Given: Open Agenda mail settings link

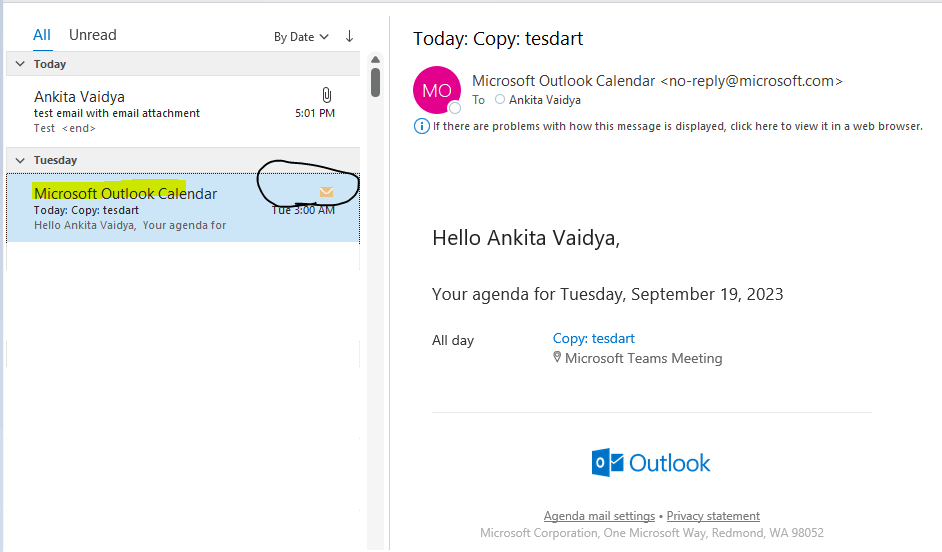Looking at the screenshot, I should tap(599, 516).
